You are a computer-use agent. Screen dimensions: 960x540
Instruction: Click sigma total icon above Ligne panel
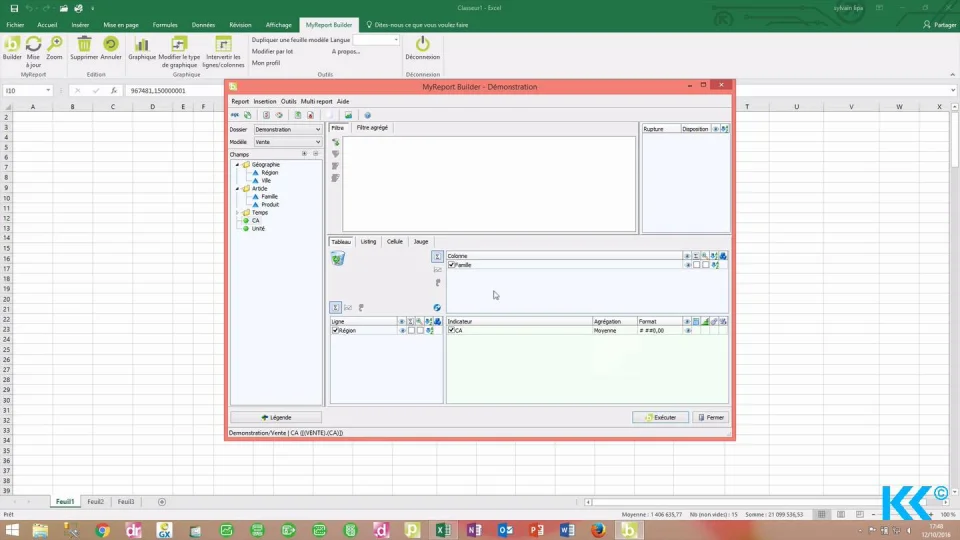[336, 307]
